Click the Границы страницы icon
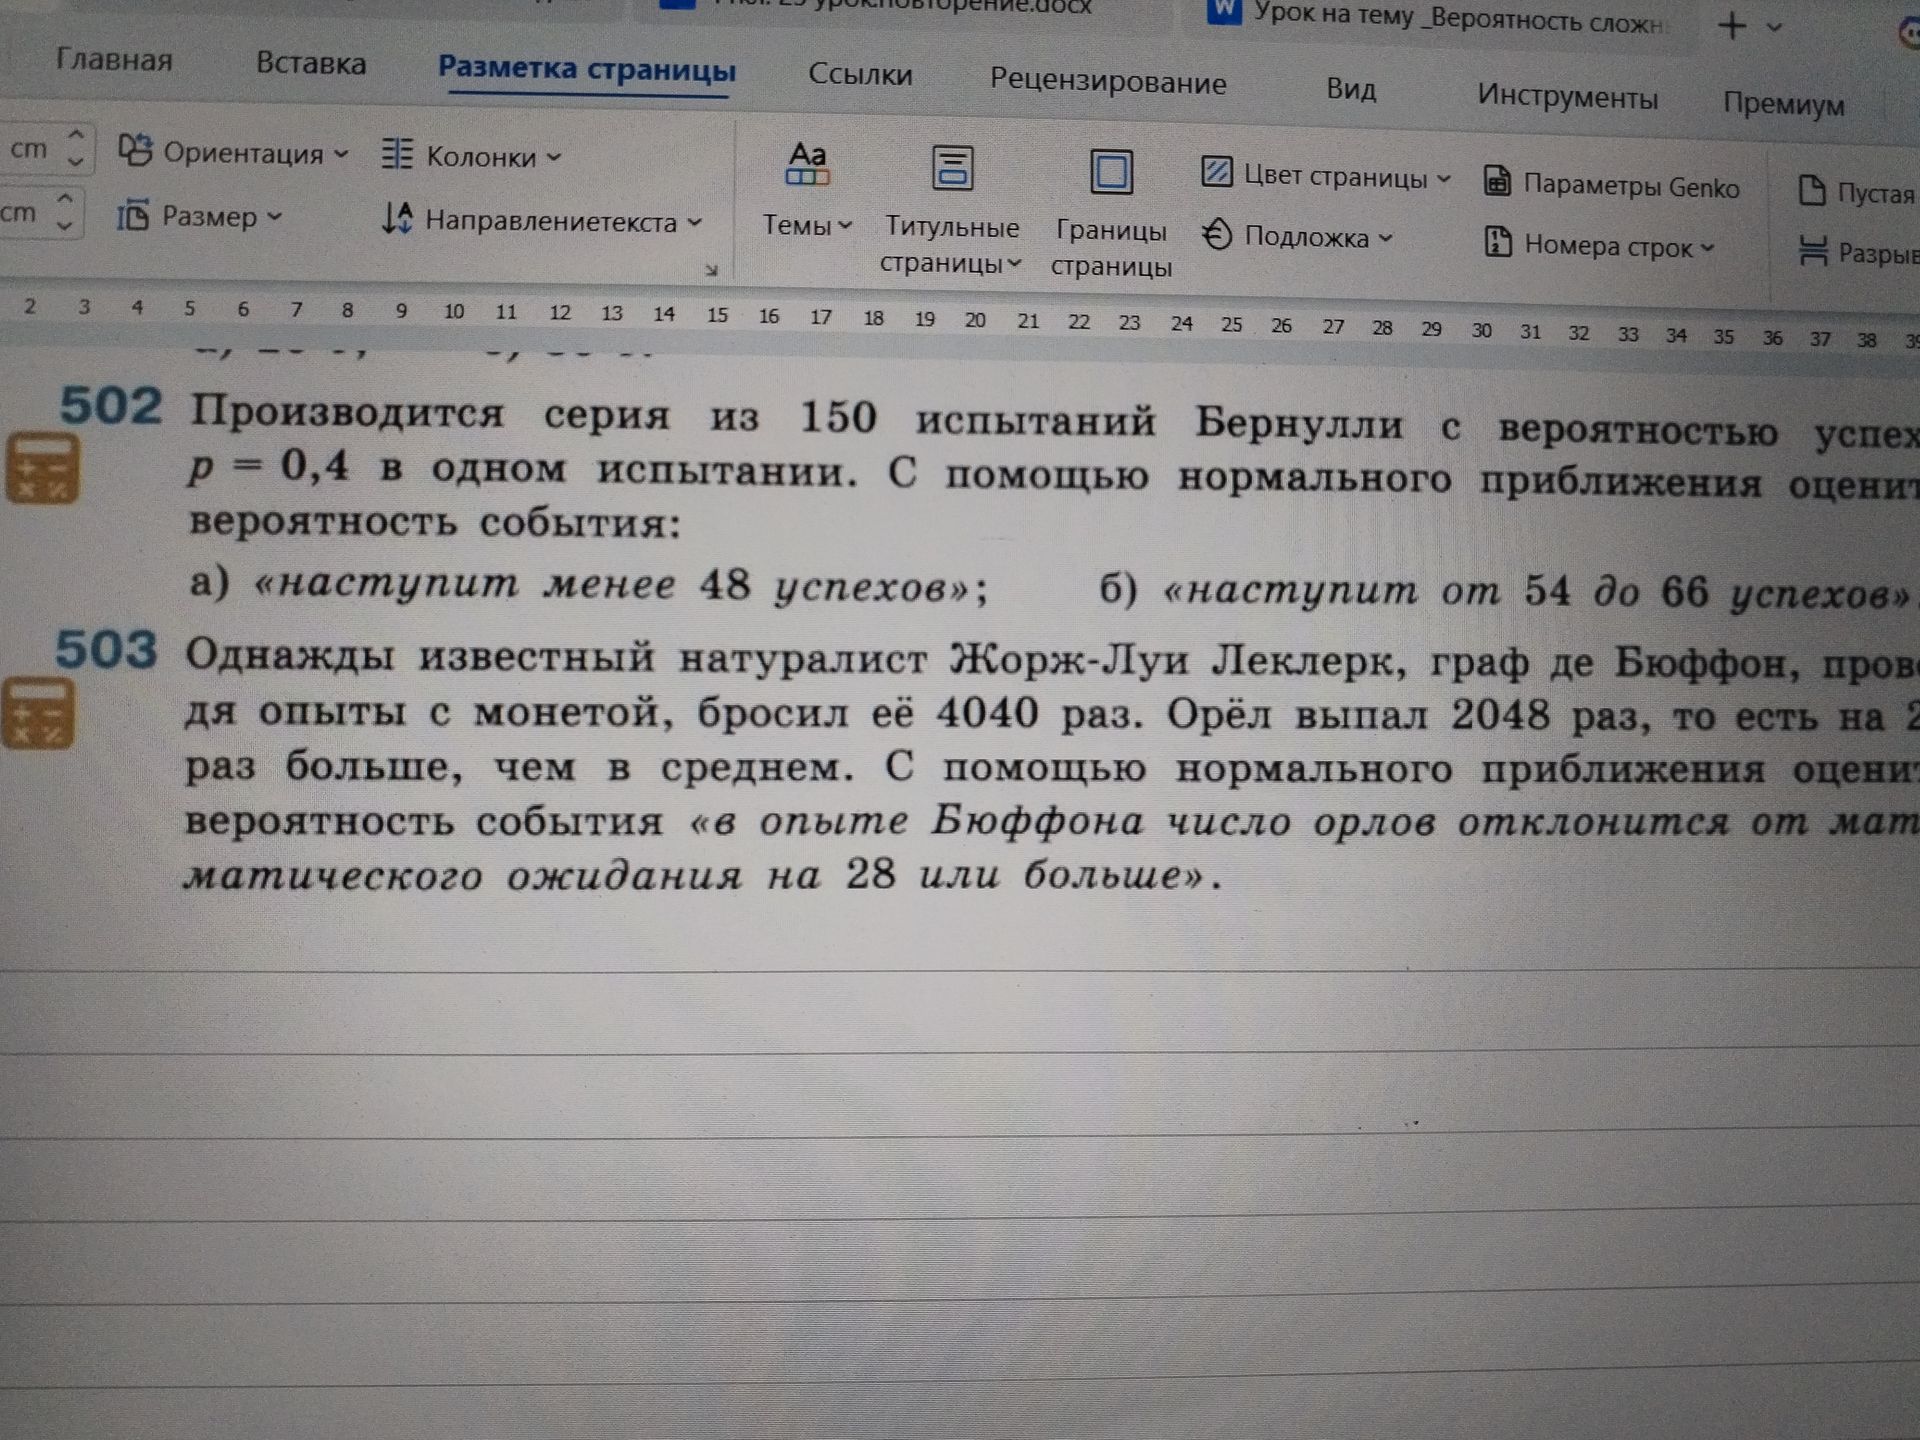The image size is (1920, 1440). click(x=1111, y=172)
